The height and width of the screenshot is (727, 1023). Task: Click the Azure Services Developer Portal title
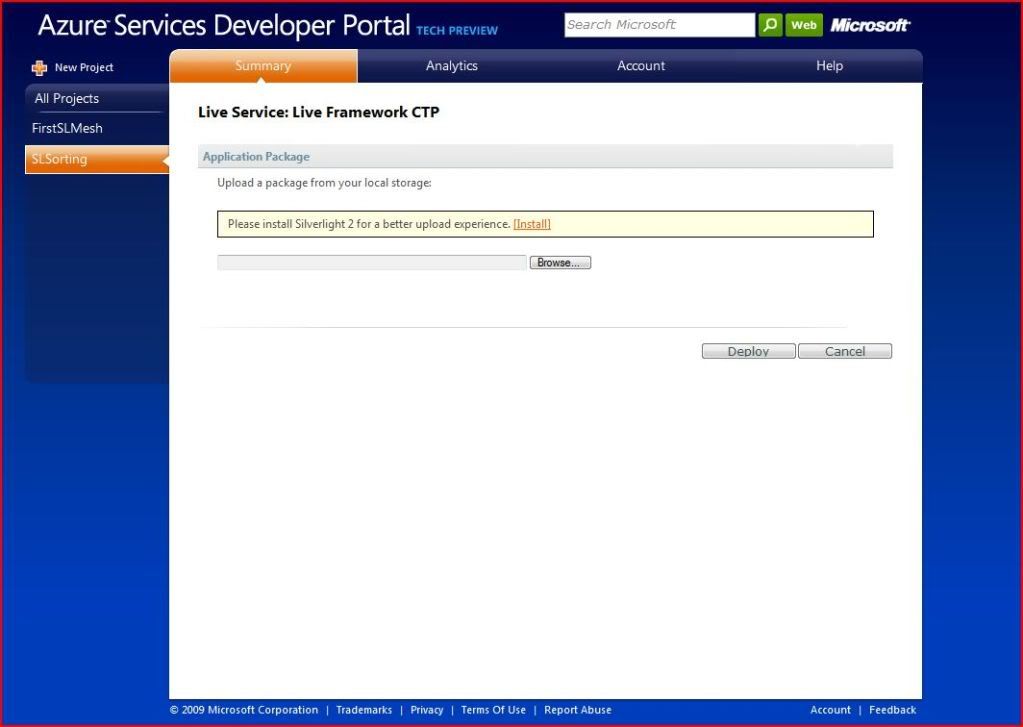click(224, 25)
